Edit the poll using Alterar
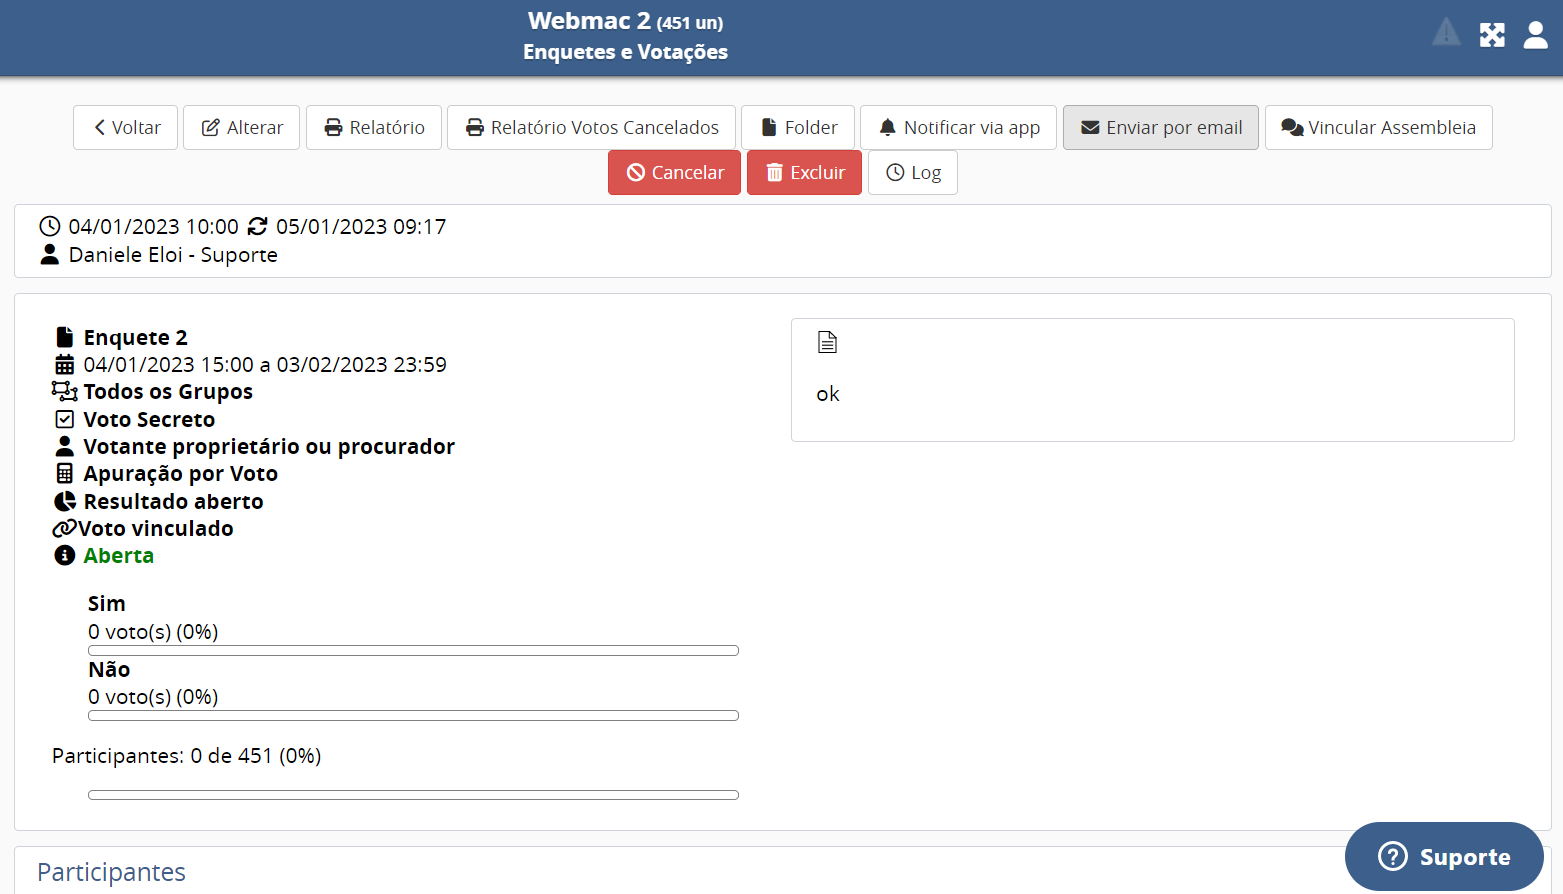 242,127
